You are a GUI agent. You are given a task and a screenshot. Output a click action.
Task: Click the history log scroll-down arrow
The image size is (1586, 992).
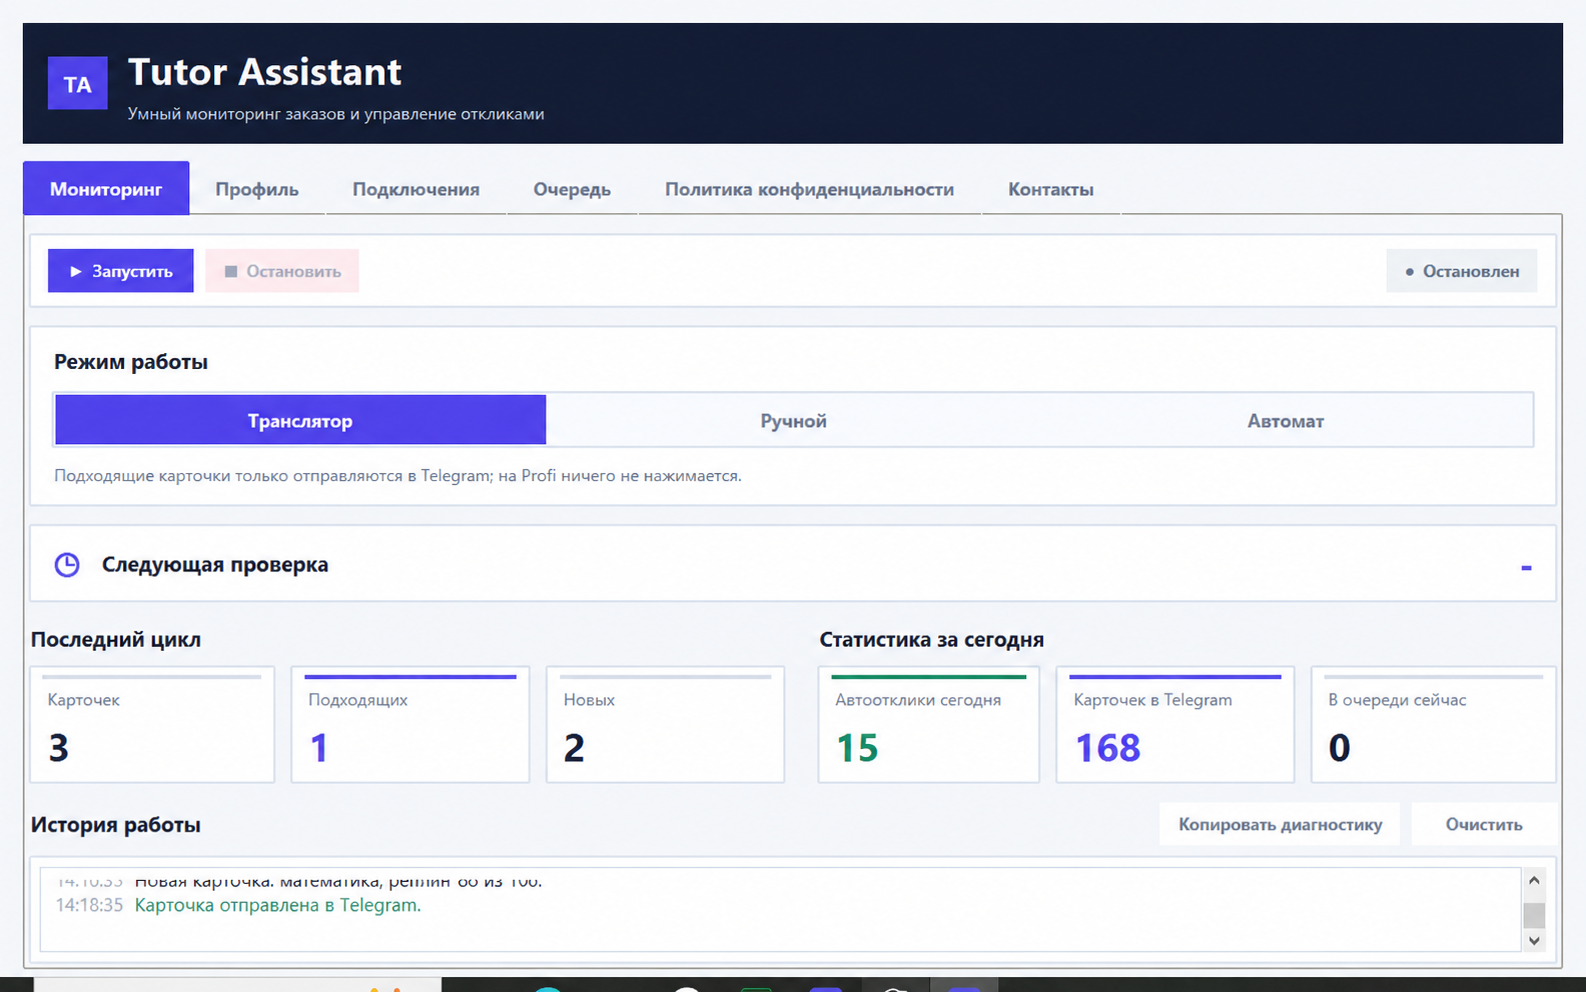pyautogui.click(x=1534, y=940)
